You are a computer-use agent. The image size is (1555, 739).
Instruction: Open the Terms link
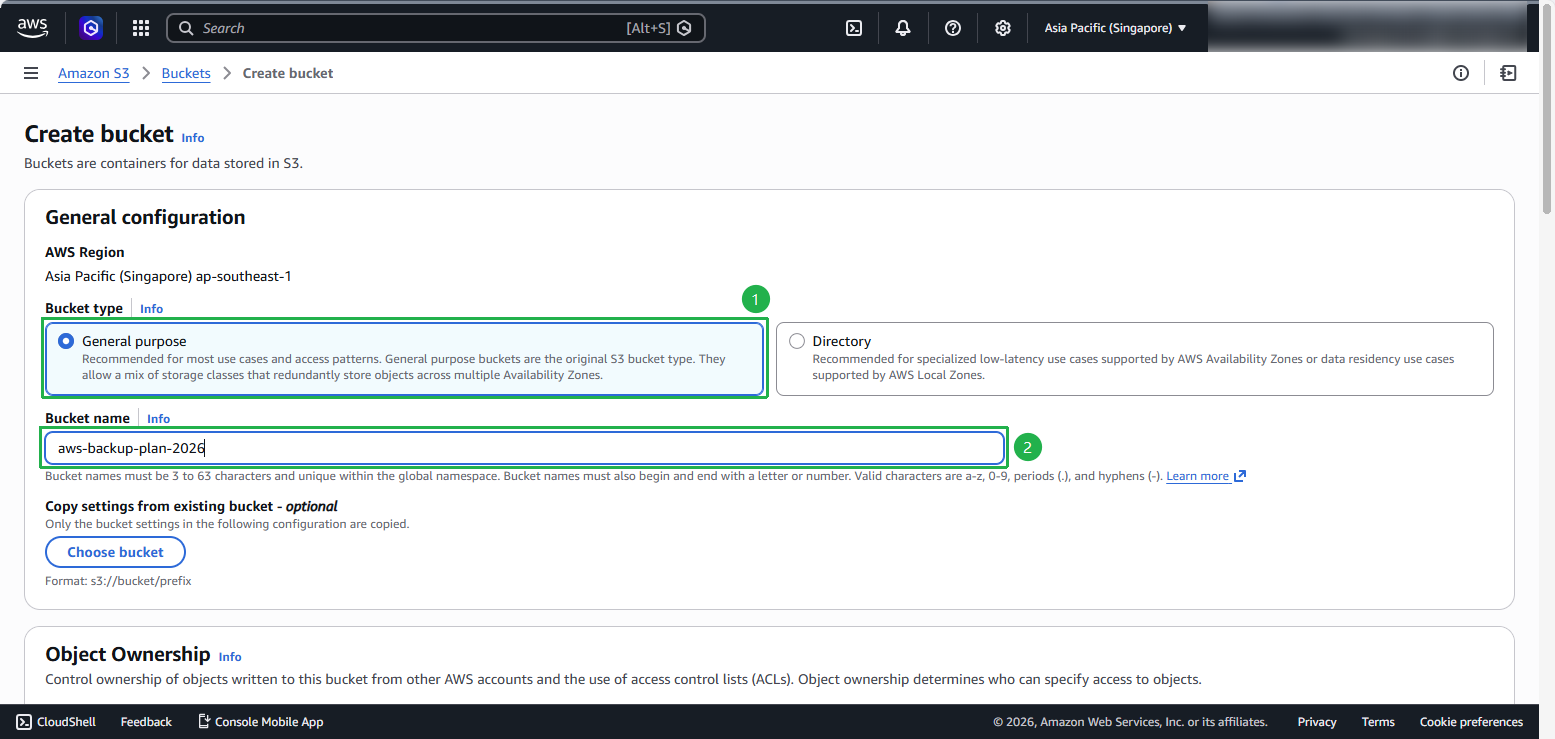1378,722
